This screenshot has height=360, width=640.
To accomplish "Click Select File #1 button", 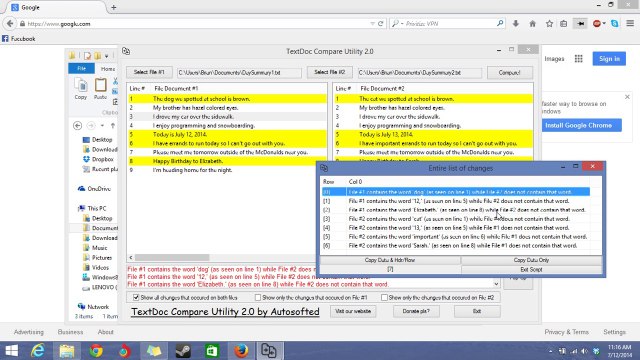I will 149,72.
